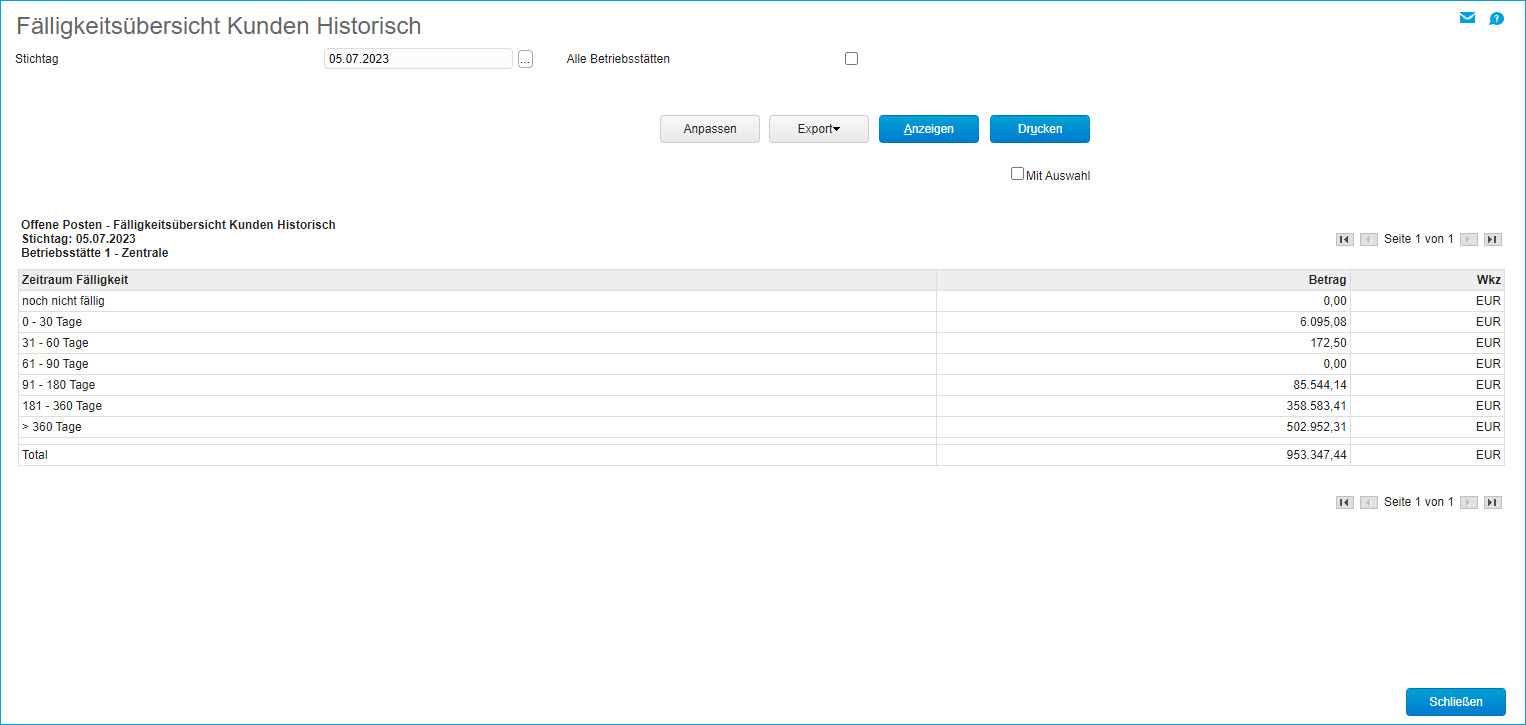Click the mail envelope icon

[x=1467, y=18]
